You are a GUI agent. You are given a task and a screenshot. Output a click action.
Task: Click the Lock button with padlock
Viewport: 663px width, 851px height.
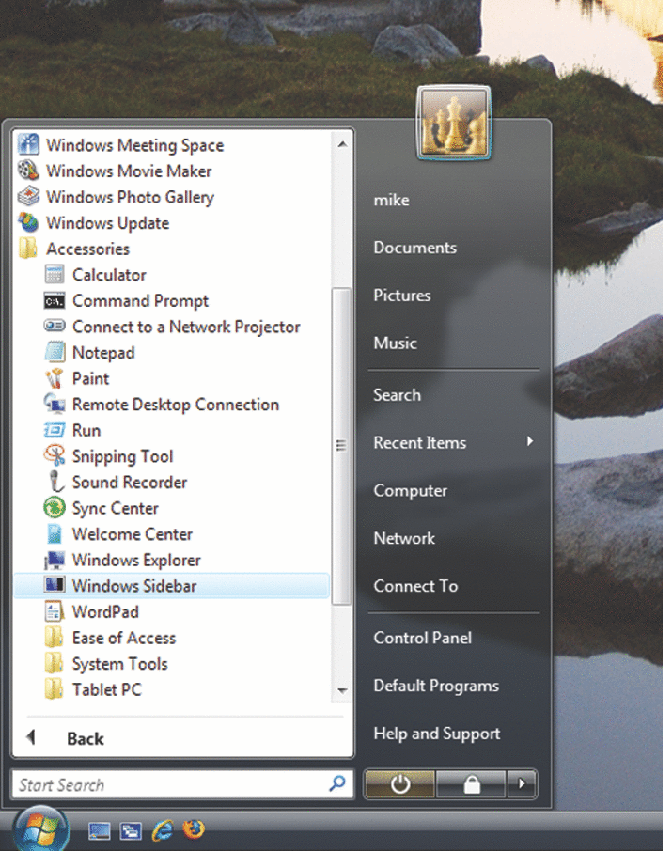472,785
